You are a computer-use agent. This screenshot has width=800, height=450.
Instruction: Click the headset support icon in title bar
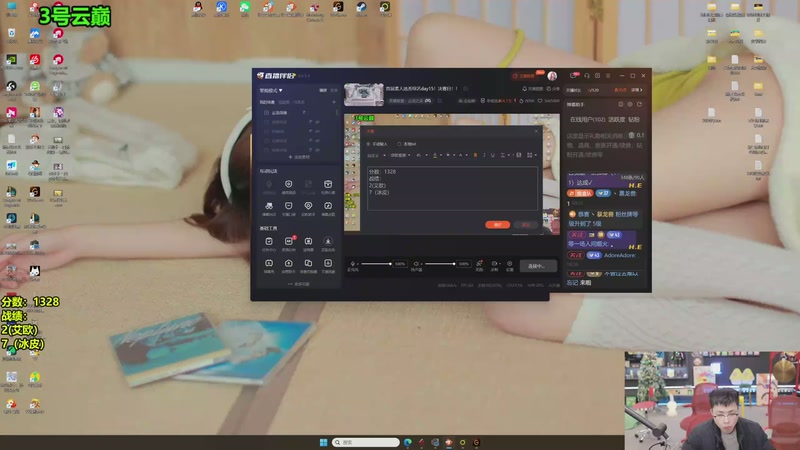tap(587, 76)
